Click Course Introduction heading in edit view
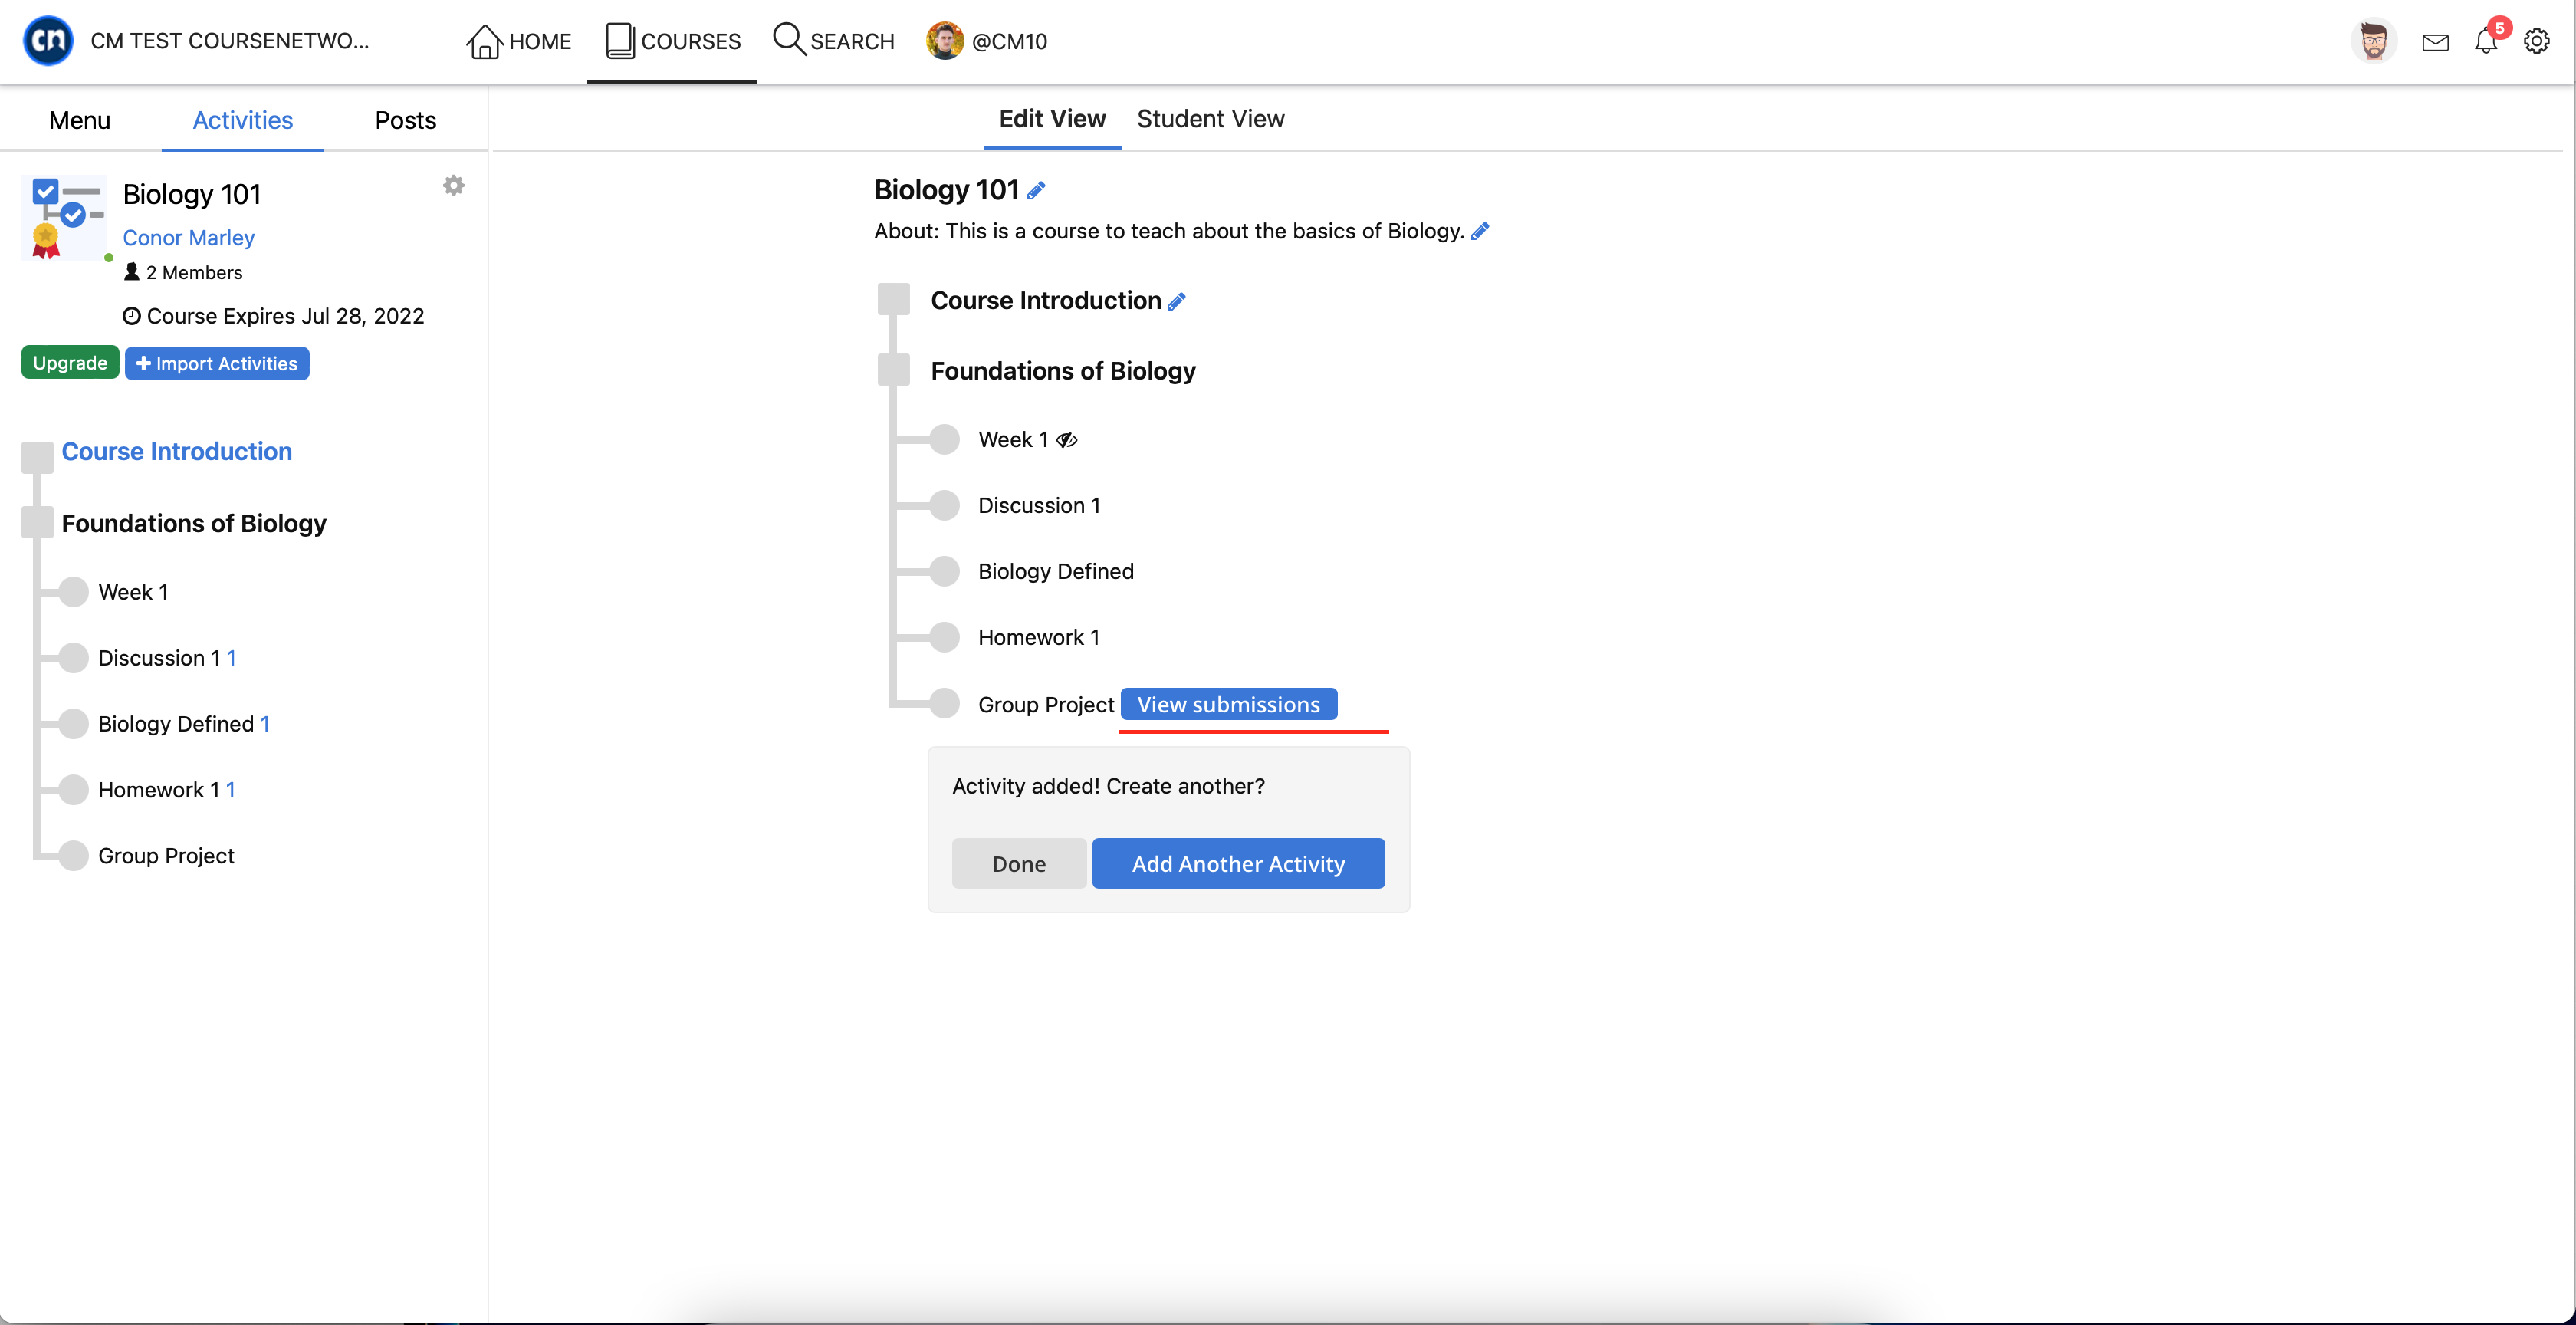Viewport: 2576px width, 1325px height. [x=1046, y=301]
